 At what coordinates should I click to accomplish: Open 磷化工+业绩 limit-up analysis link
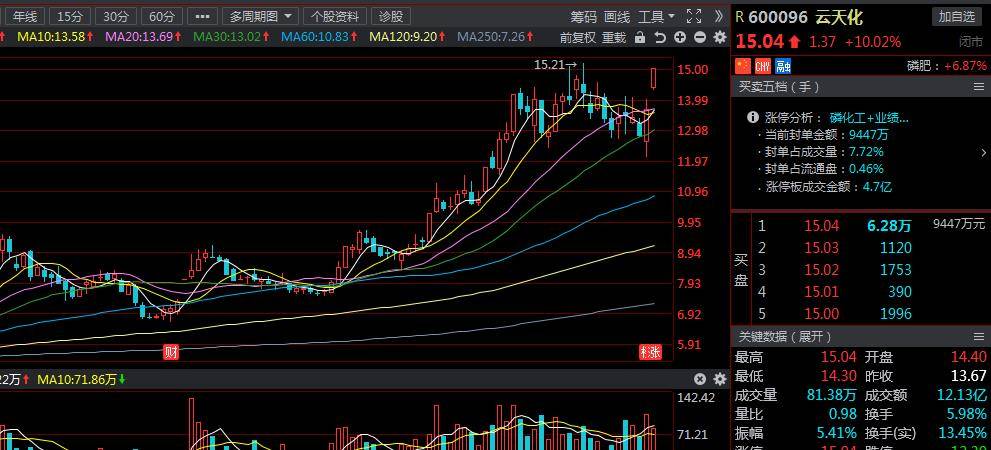click(x=869, y=117)
